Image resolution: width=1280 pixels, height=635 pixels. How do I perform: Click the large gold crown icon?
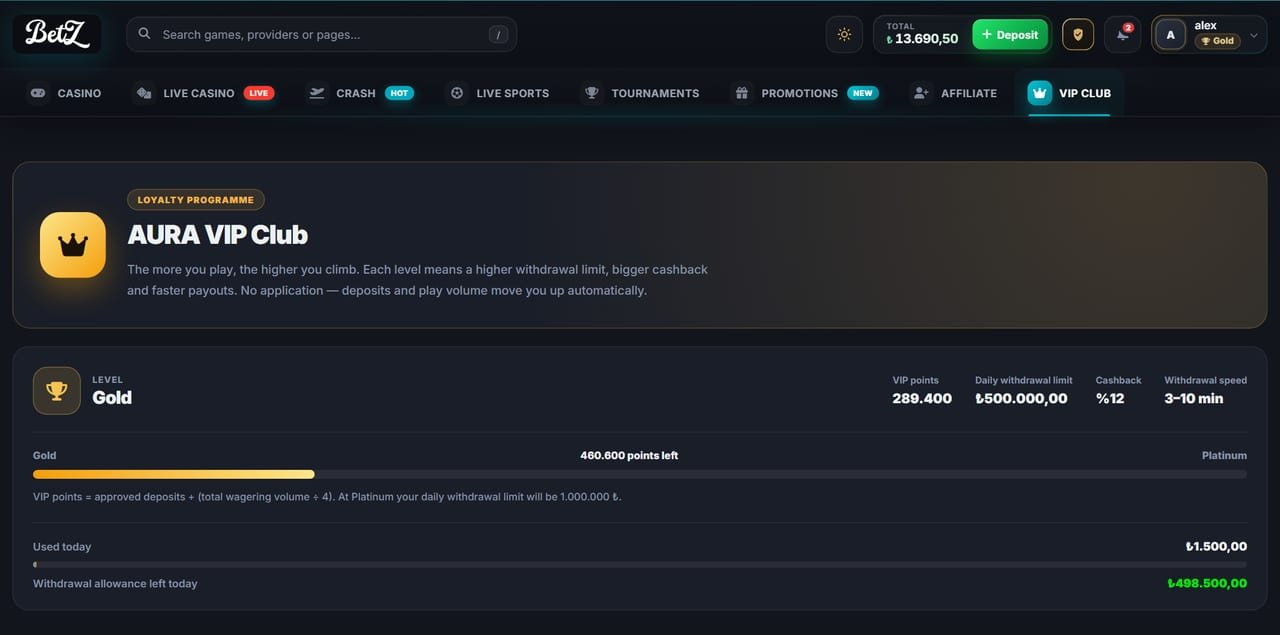click(73, 245)
